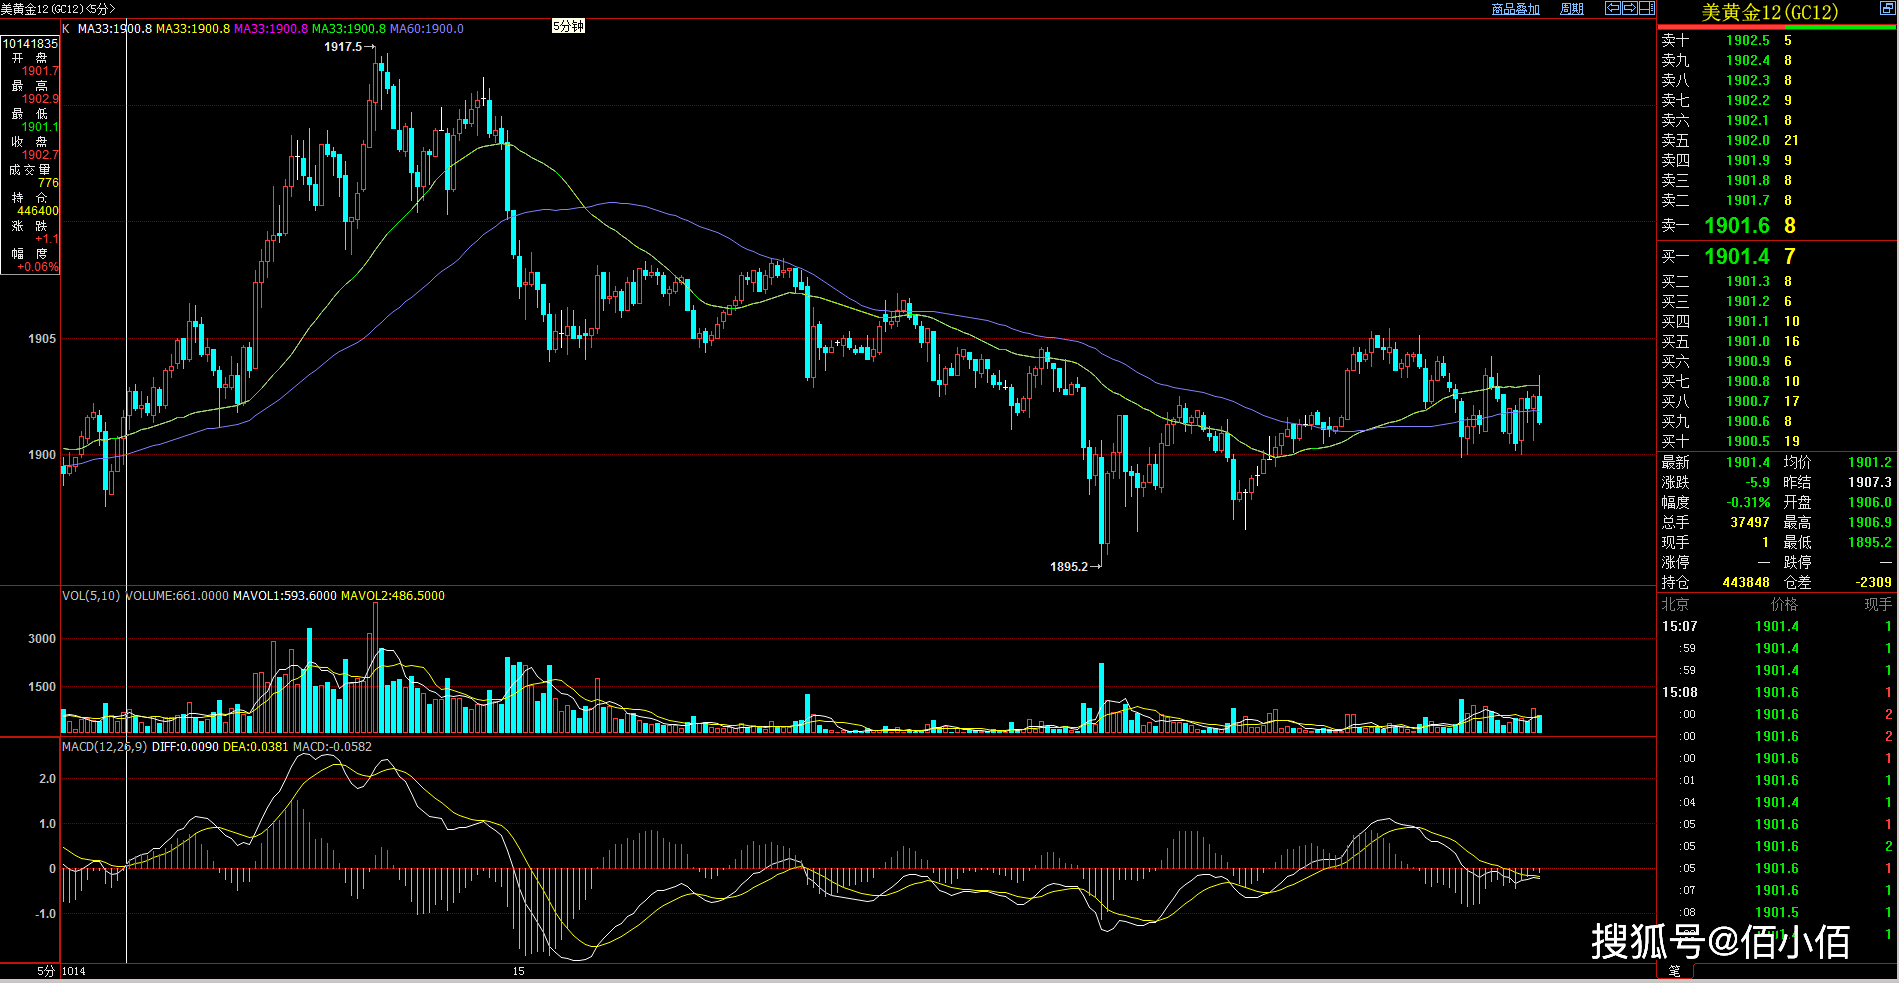Screen dimensions: 1899x983
Task: Click the left arrow navigation icon
Action: pyautogui.click(x=1612, y=8)
